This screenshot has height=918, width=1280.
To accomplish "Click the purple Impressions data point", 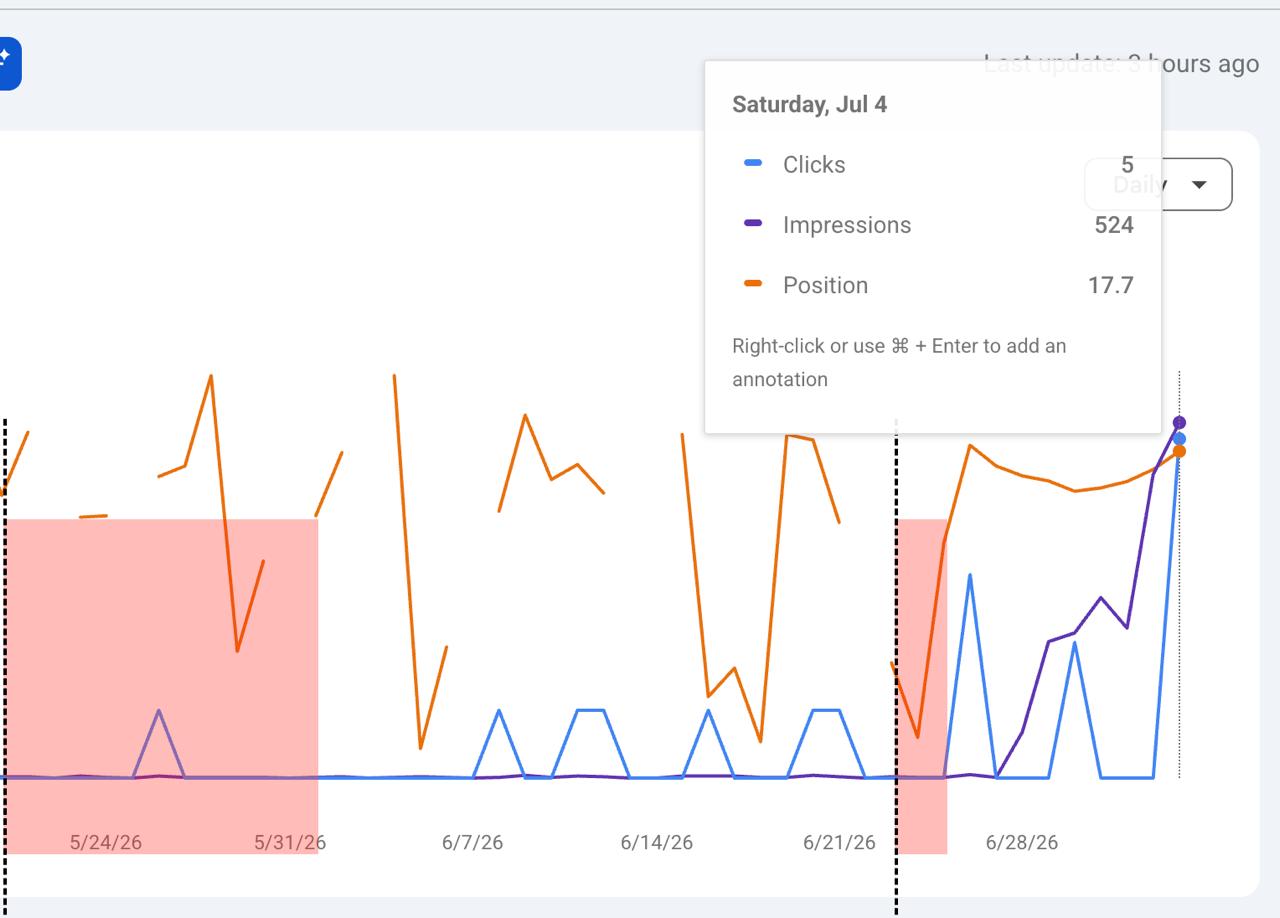I will [x=1179, y=423].
